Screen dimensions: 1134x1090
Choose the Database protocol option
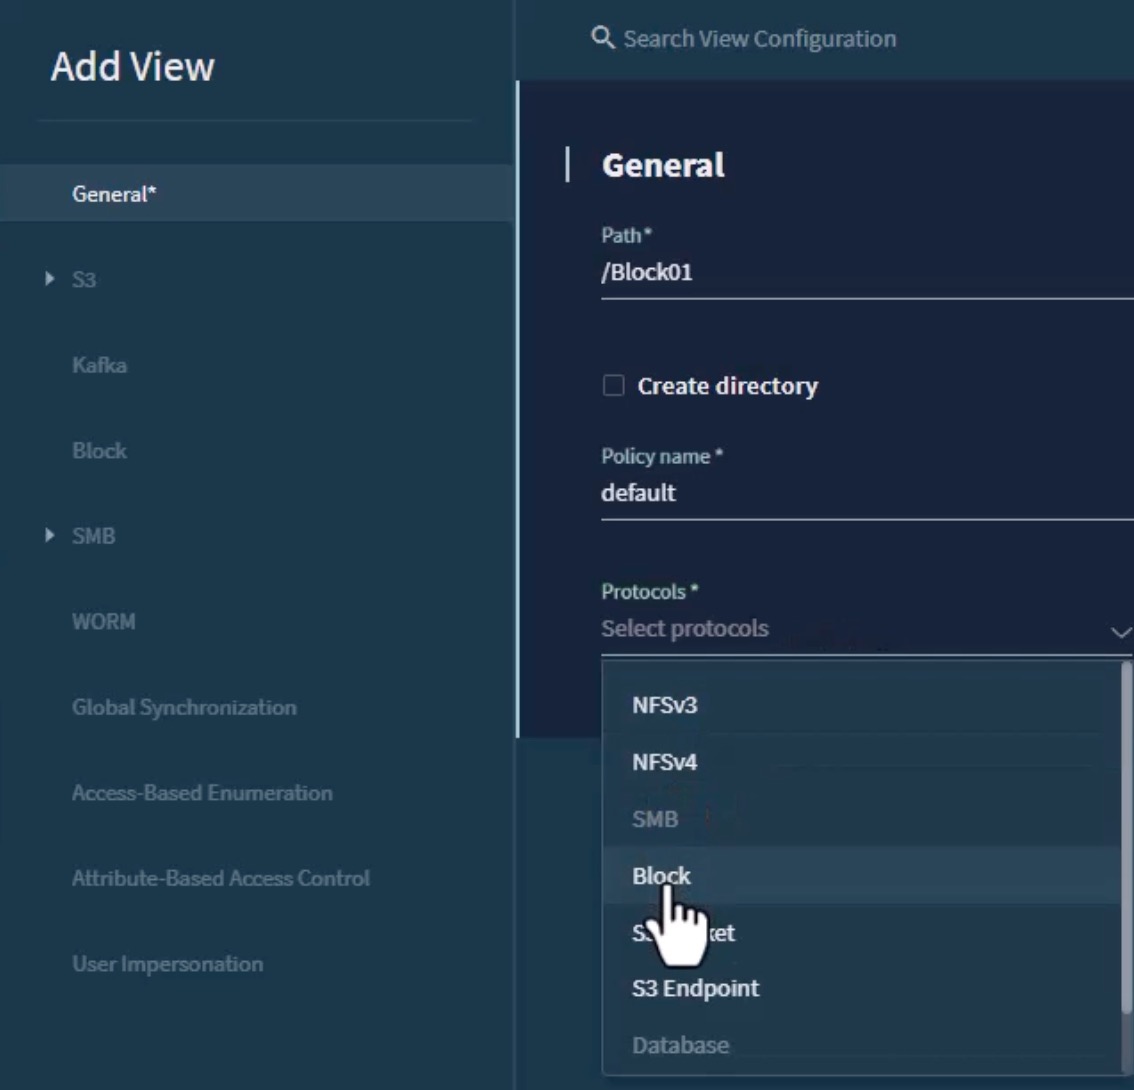click(680, 1045)
